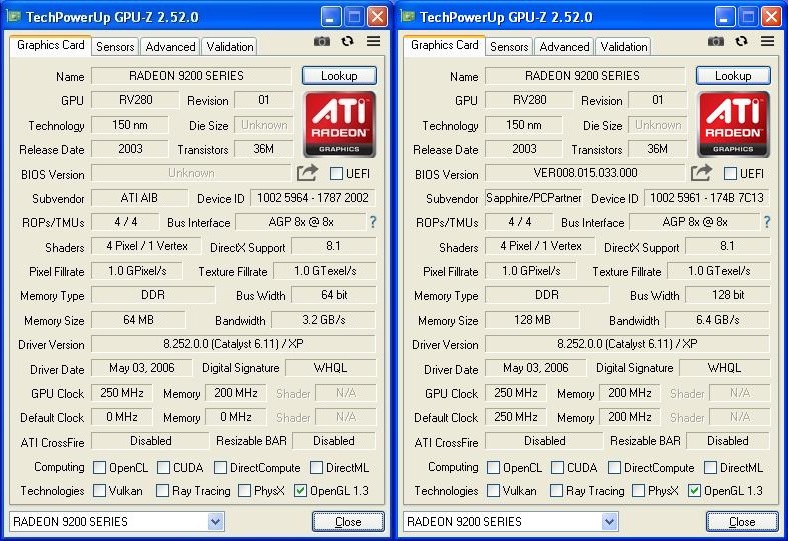Toggle OpenCL checkbox in right window

pos(494,468)
